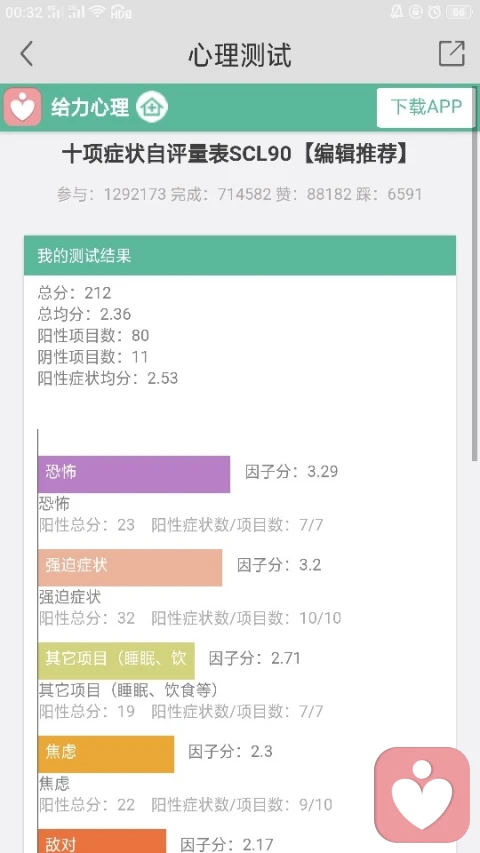Screen dimensions: 480x853
Task: Open the 给力心理 brand link
Action: point(90,107)
